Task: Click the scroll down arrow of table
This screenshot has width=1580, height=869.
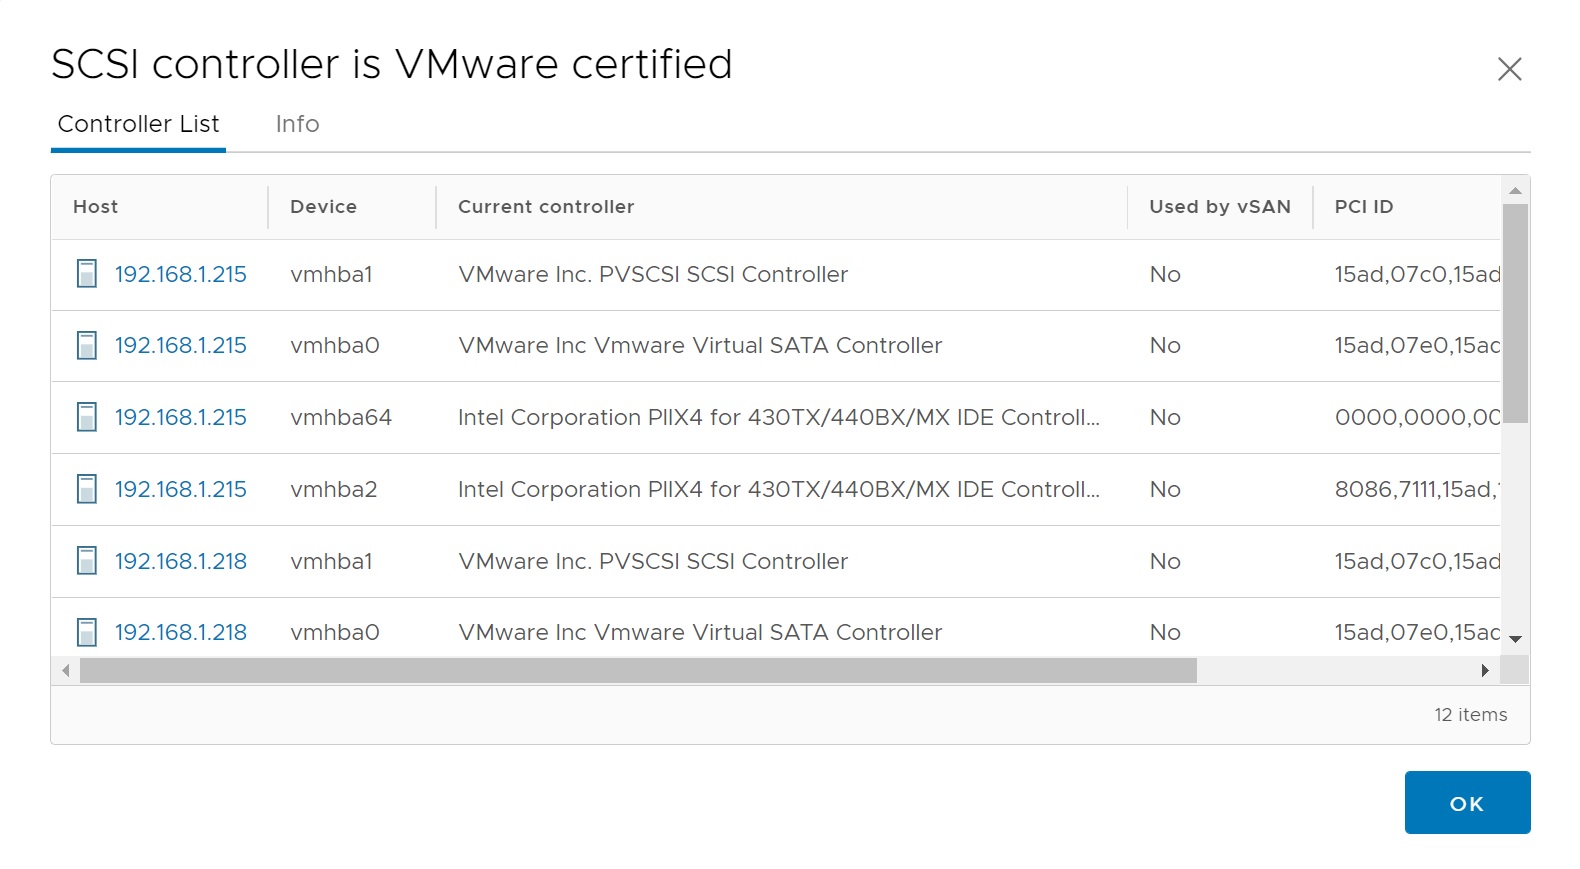Action: (1515, 639)
